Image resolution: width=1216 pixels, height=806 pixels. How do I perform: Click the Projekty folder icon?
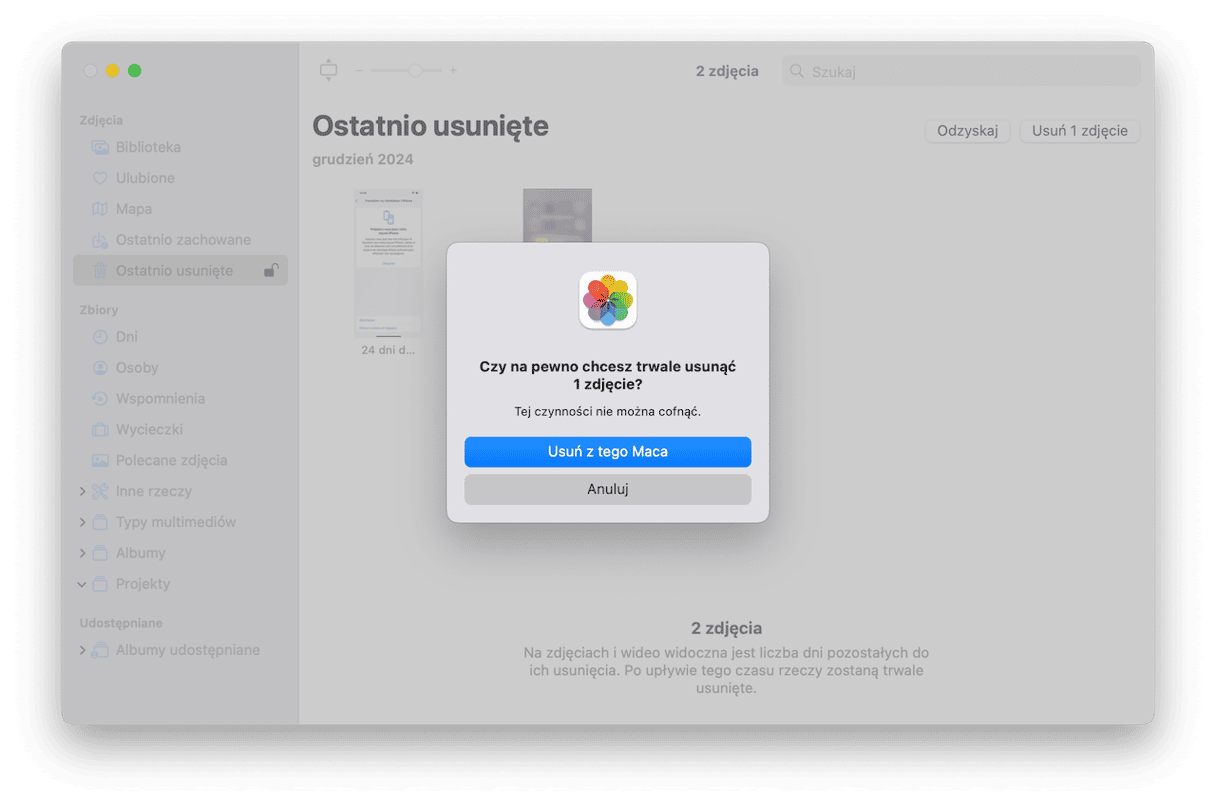click(100, 584)
